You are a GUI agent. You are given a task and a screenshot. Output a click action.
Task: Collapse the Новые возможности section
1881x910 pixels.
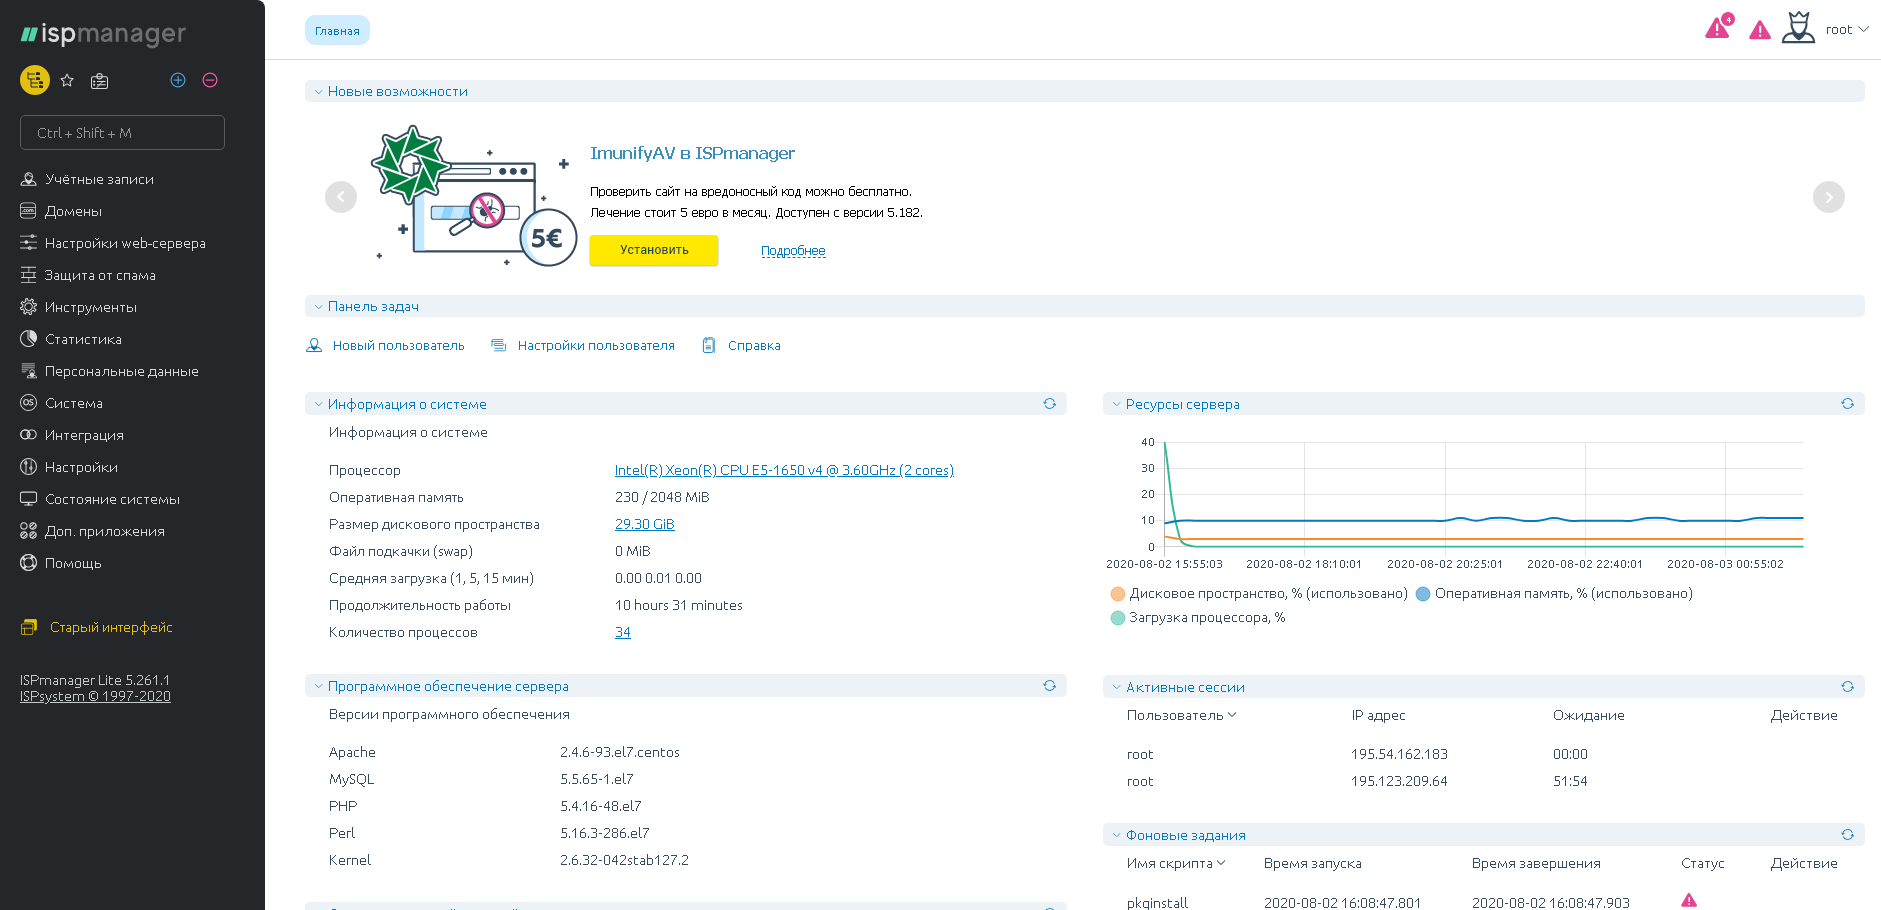click(x=318, y=92)
